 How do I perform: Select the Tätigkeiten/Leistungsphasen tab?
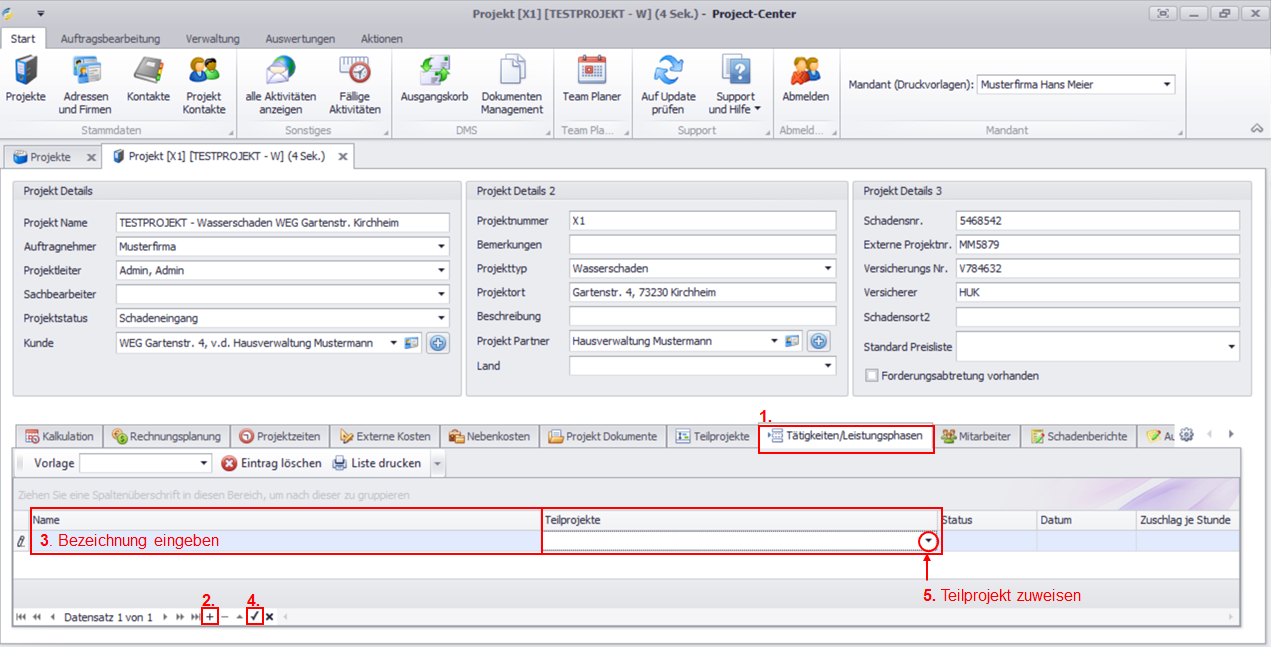(x=846, y=436)
